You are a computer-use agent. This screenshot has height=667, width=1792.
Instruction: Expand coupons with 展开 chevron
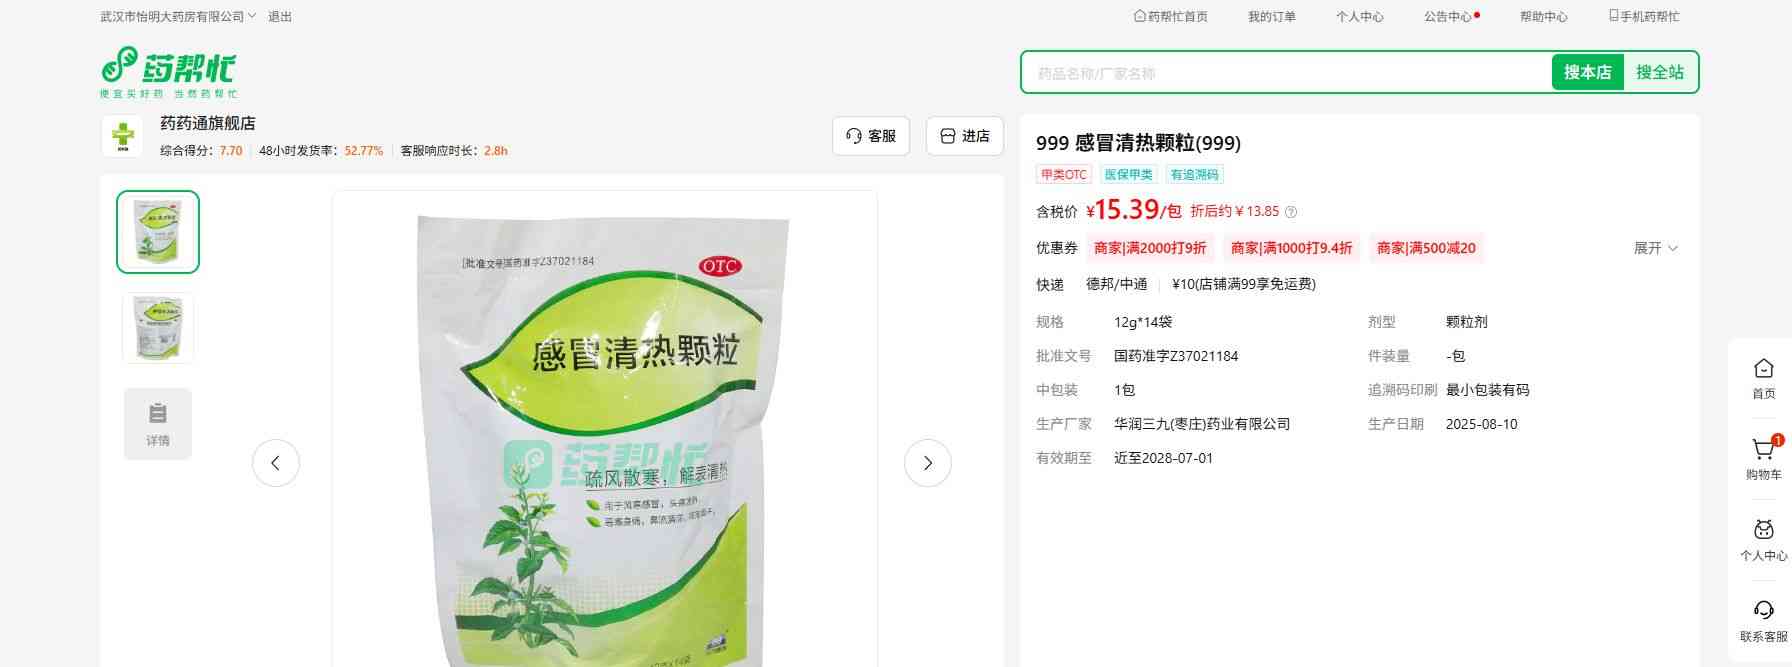(1656, 248)
